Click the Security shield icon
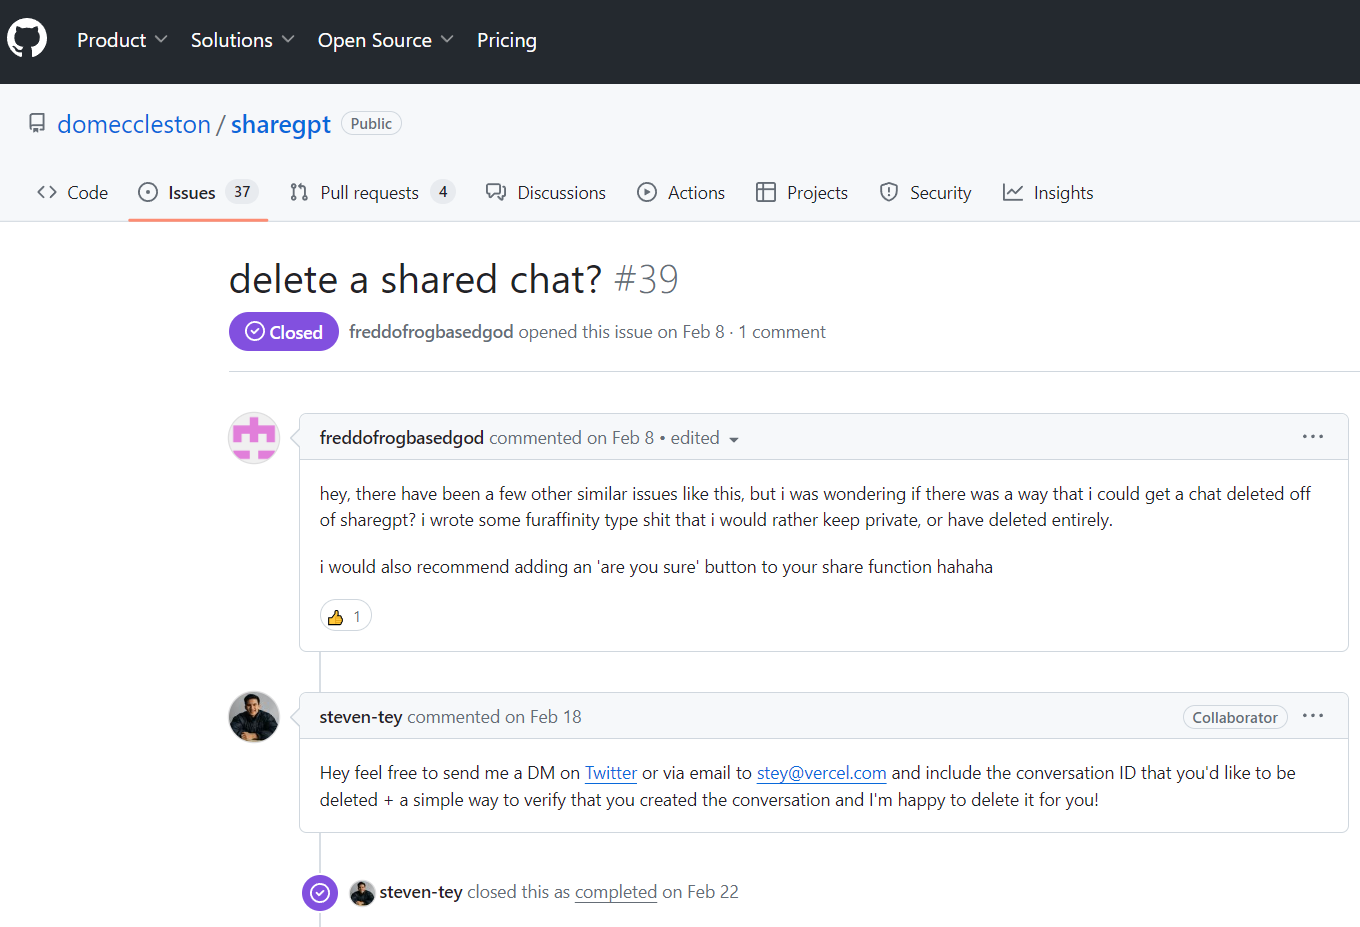The height and width of the screenshot is (927, 1360). pos(889,192)
